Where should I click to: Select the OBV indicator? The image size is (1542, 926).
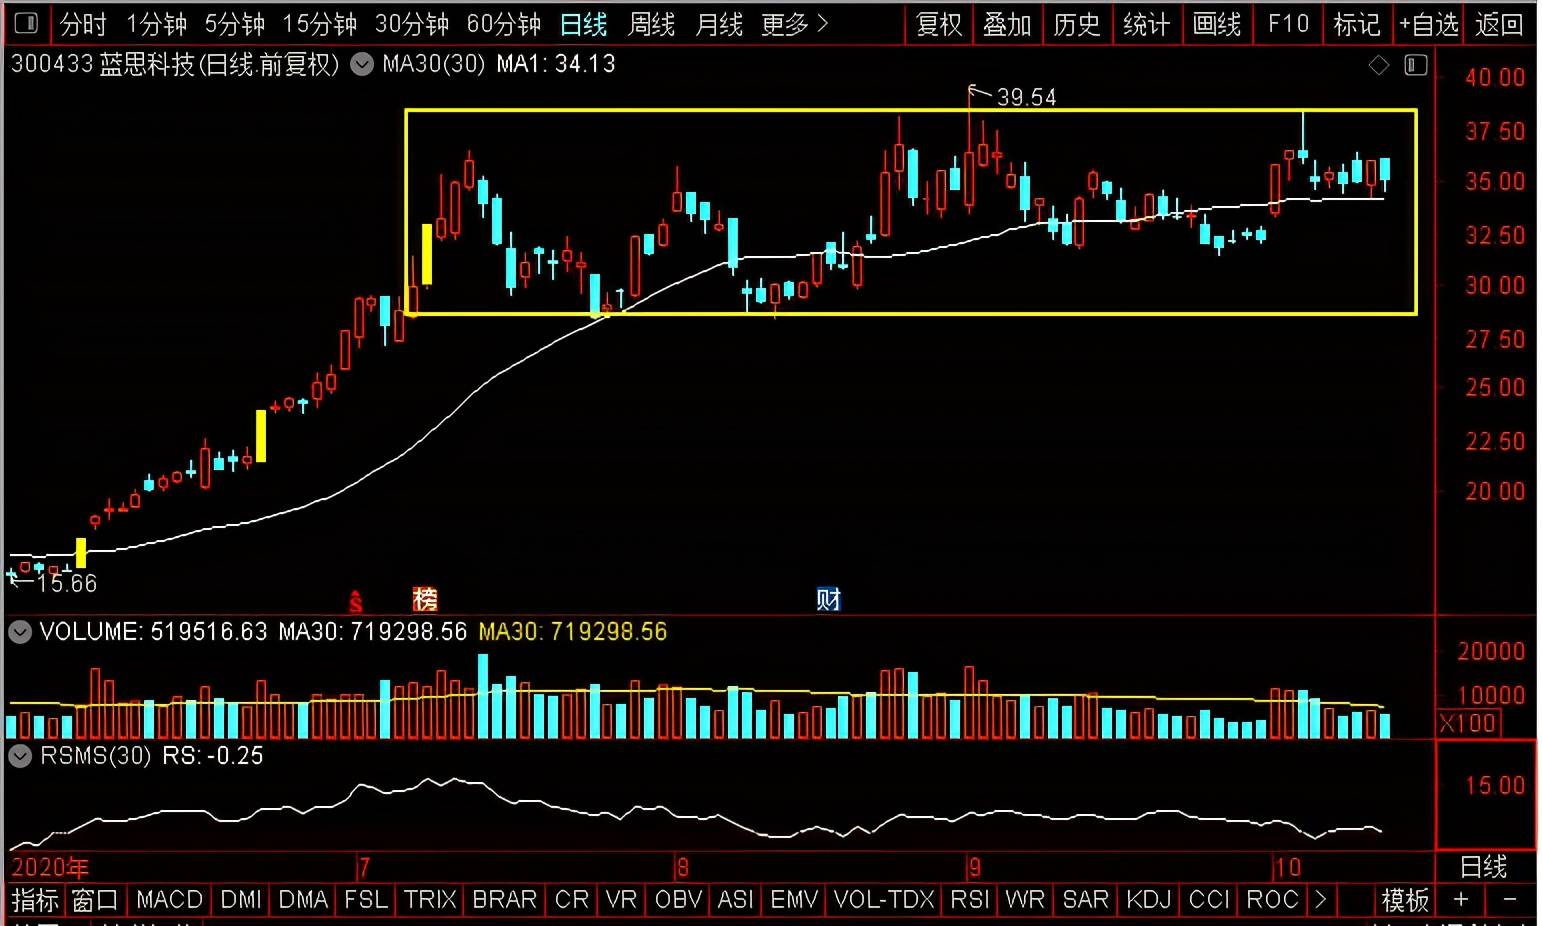[678, 900]
